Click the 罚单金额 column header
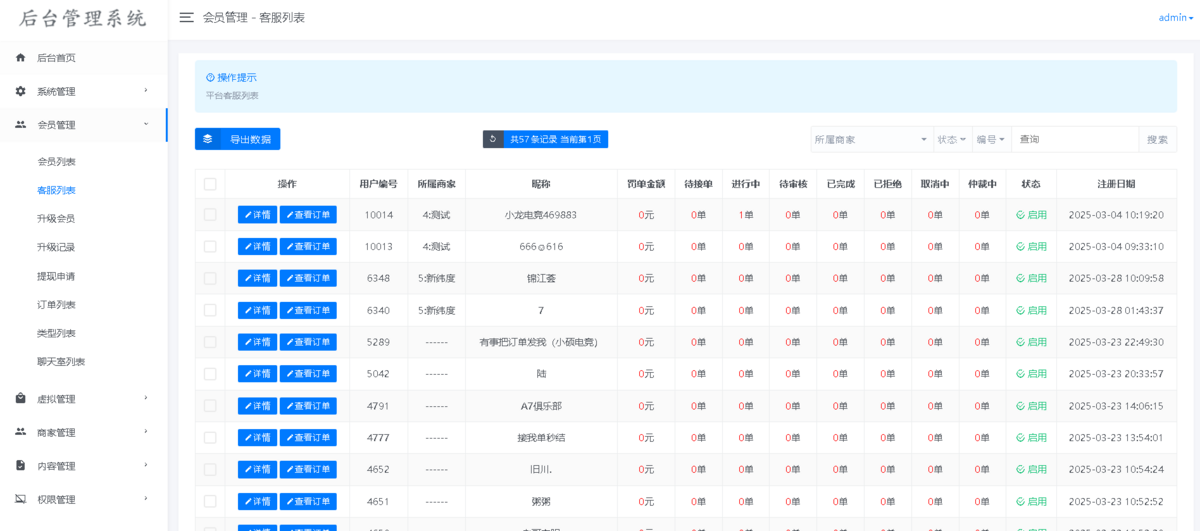 click(646, 184)
